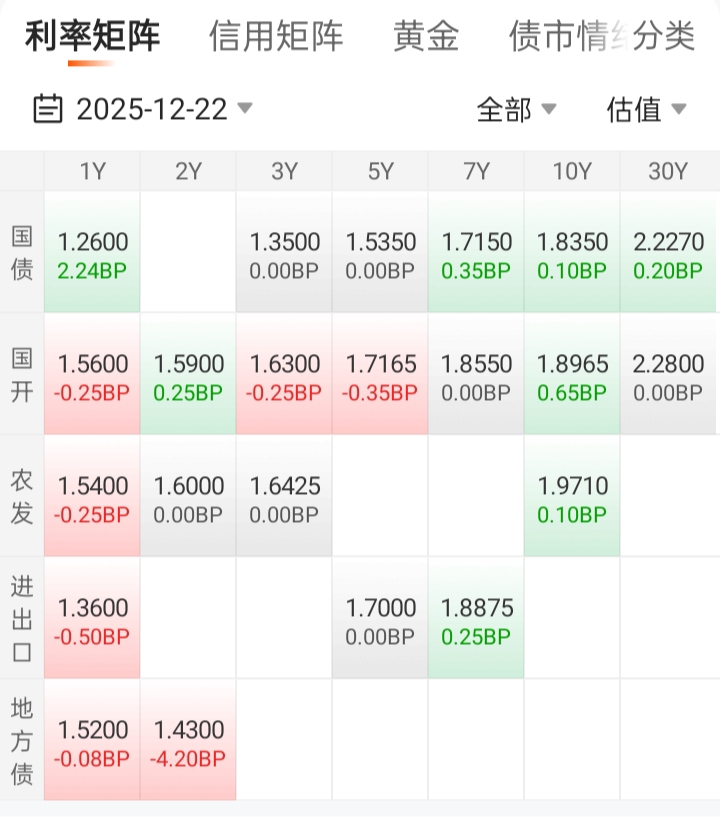Tap 地方债 2Y cell showing 1.4300
Image resolution: width=720 pixels, height=826 pixels.
click(x=188, y=740)
